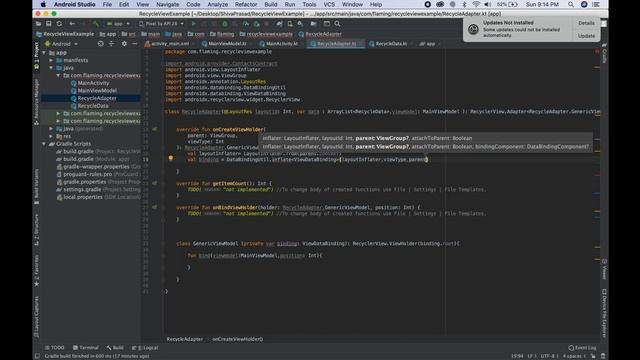This screenshot has width=640, height=360.
Task: Open the VCS menu
Action: click(x=329, y=4)
